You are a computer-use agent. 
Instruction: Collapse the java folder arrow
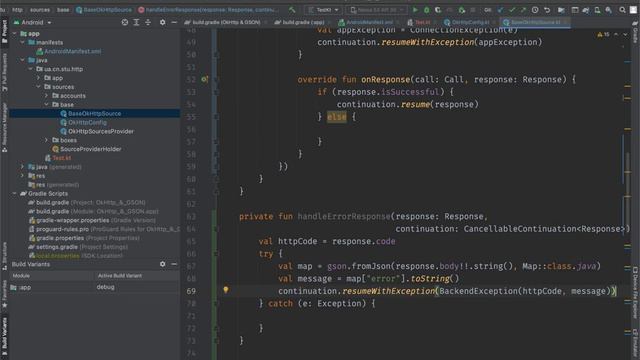point(22,60)
